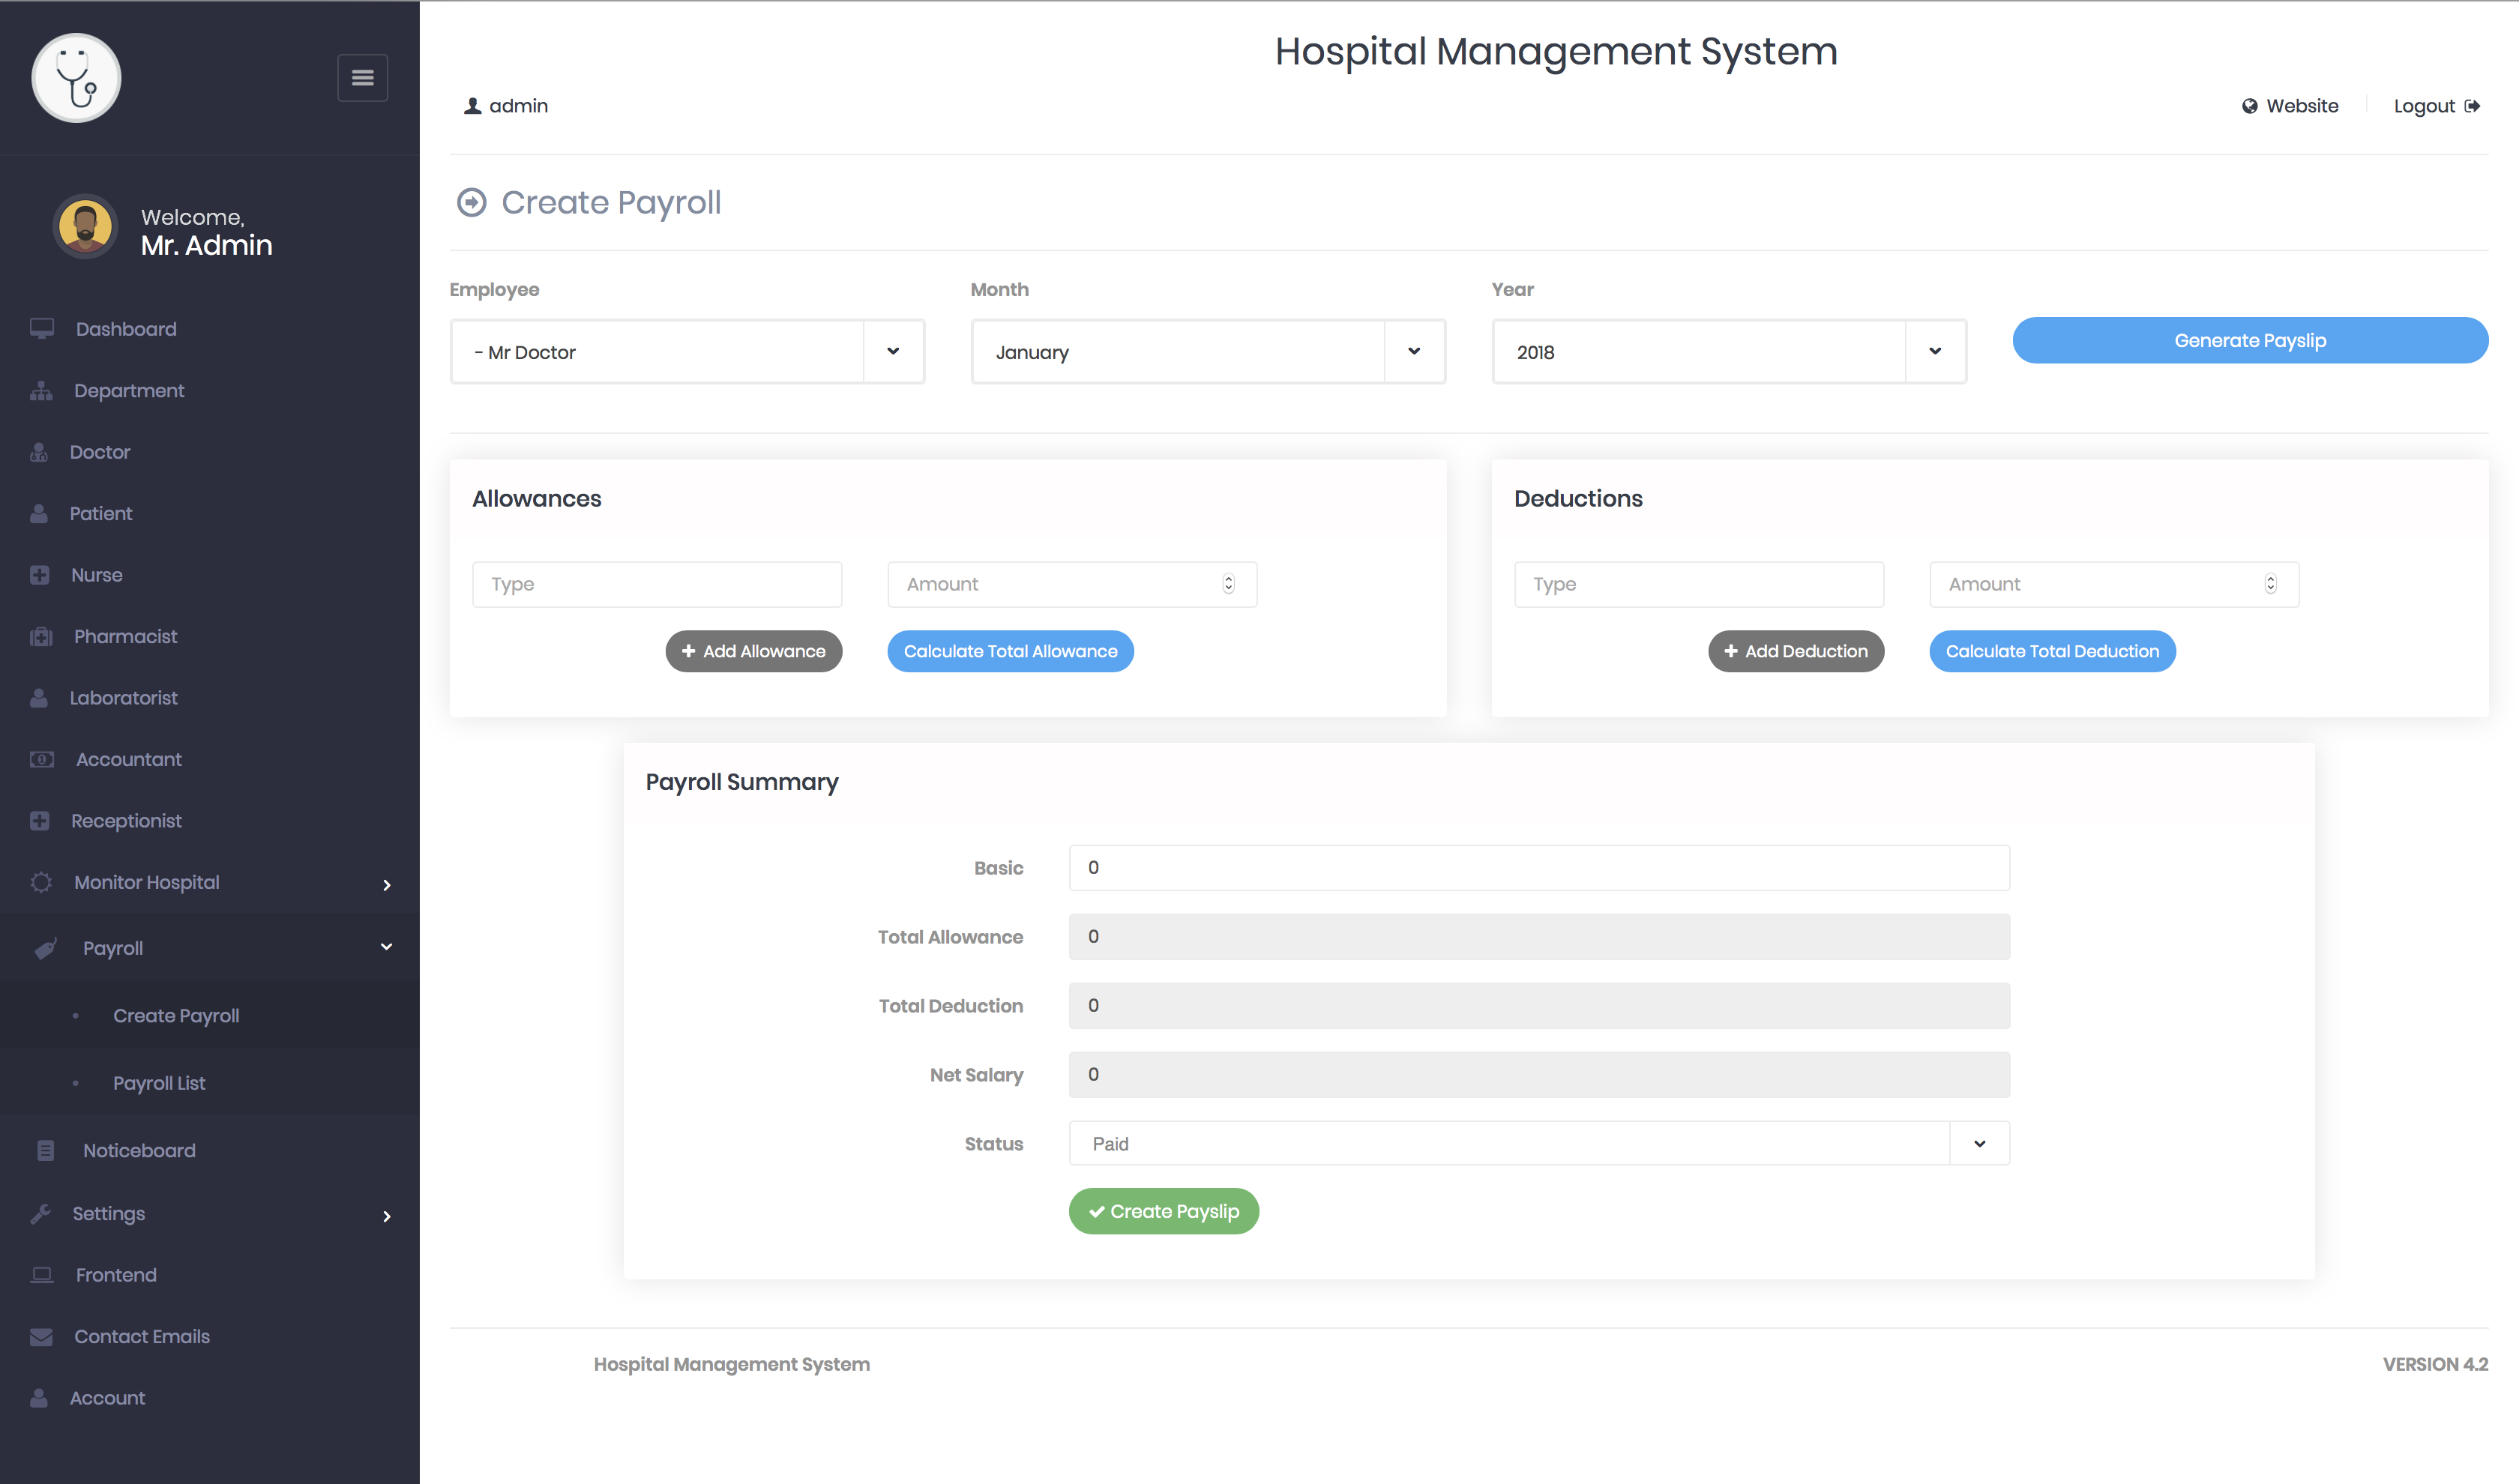Select Create Payroll submenu item

(176, 1016)
